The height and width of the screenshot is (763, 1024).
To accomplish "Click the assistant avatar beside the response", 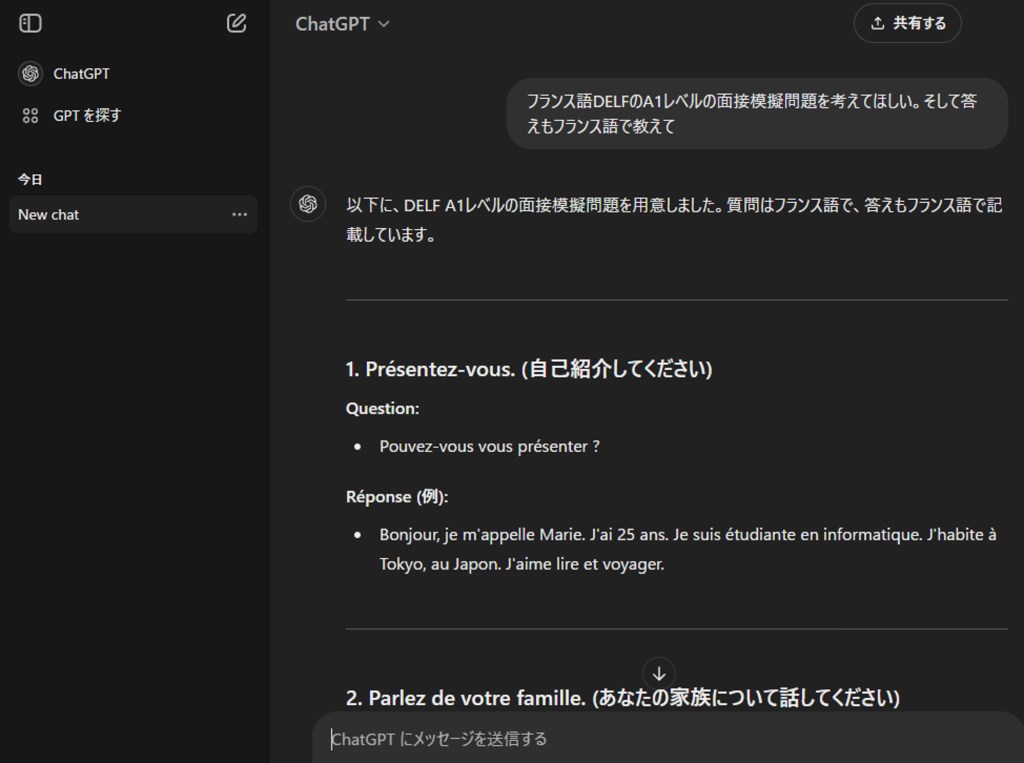I will pos(308,204).
